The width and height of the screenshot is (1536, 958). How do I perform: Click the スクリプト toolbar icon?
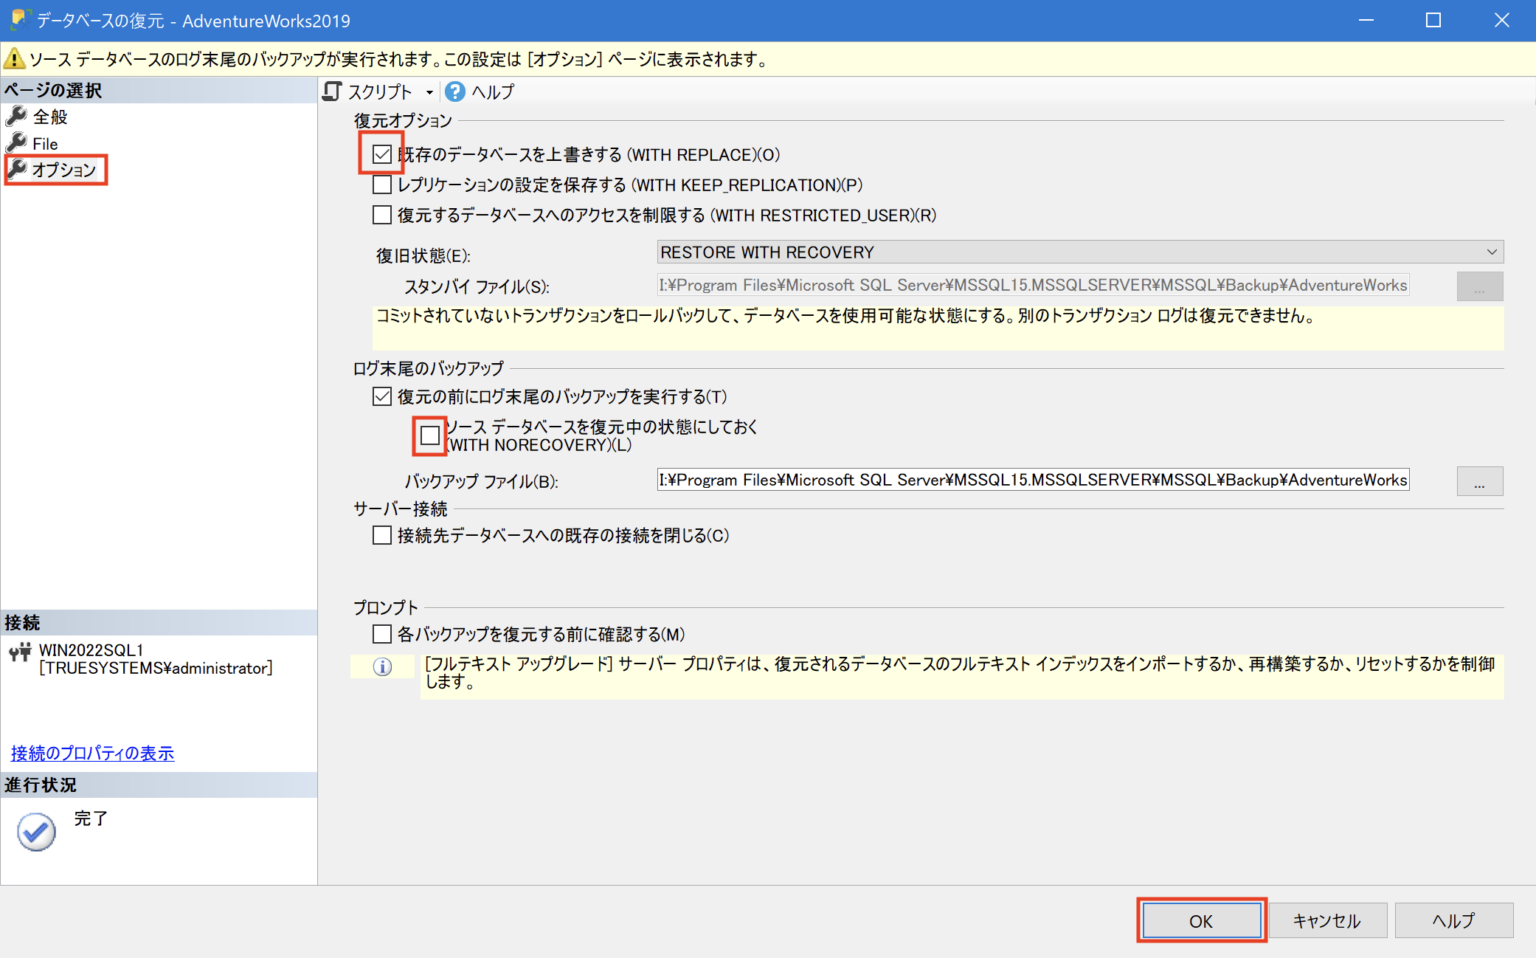[333, 91]
